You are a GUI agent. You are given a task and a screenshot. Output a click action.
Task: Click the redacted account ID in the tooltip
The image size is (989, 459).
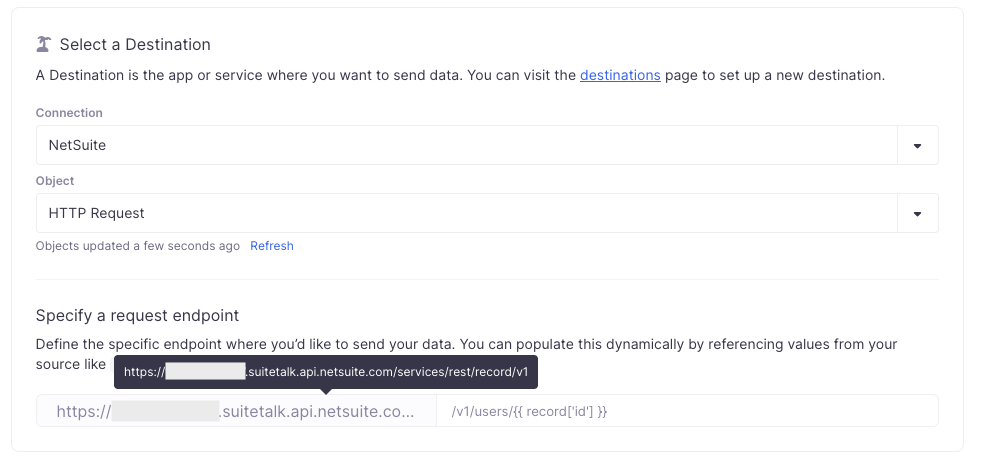click(x=205, y=372)
